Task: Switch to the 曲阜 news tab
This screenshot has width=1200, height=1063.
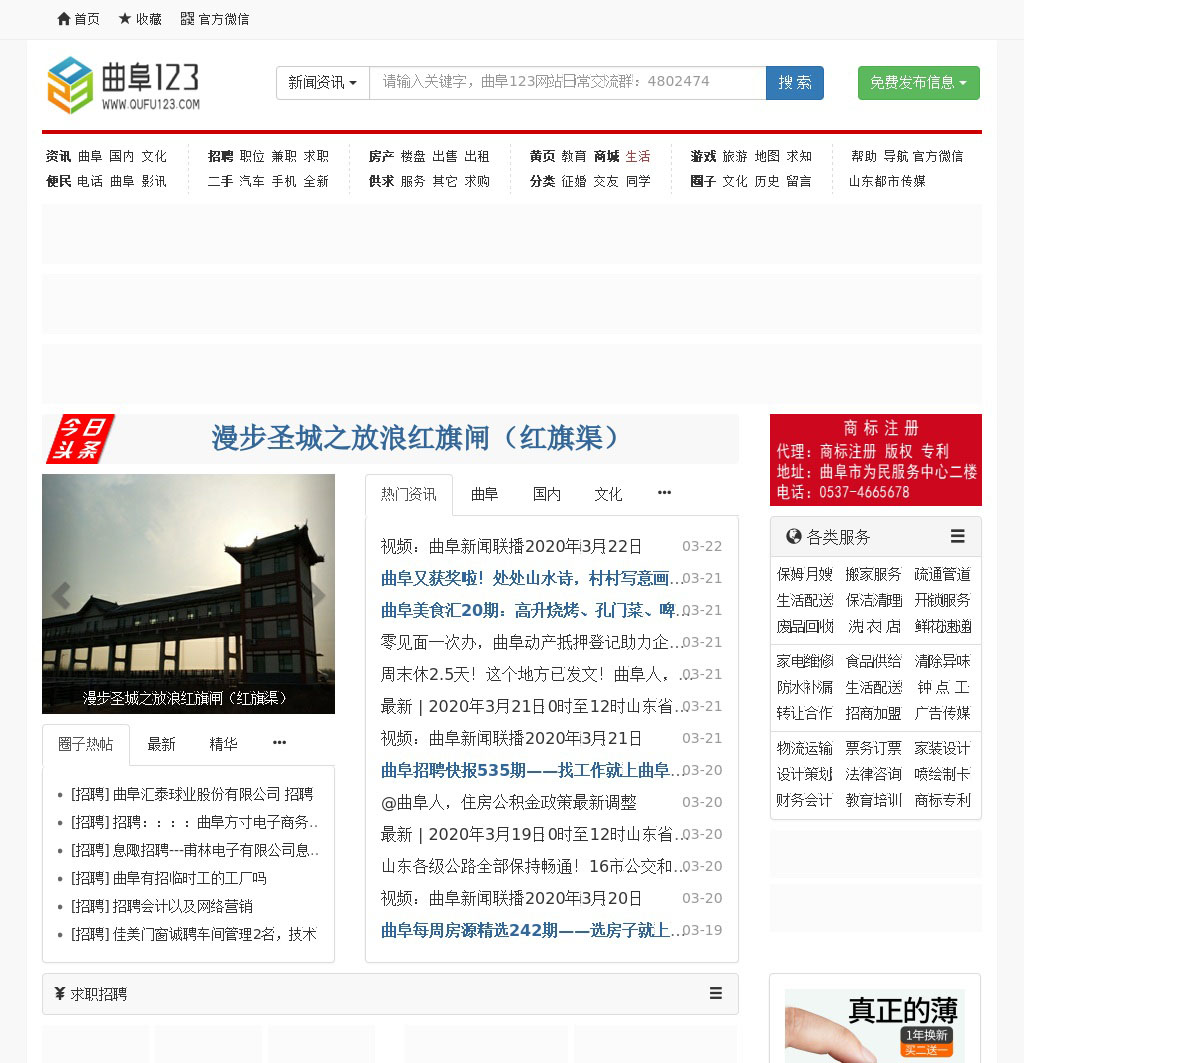Action: point(484,494)
